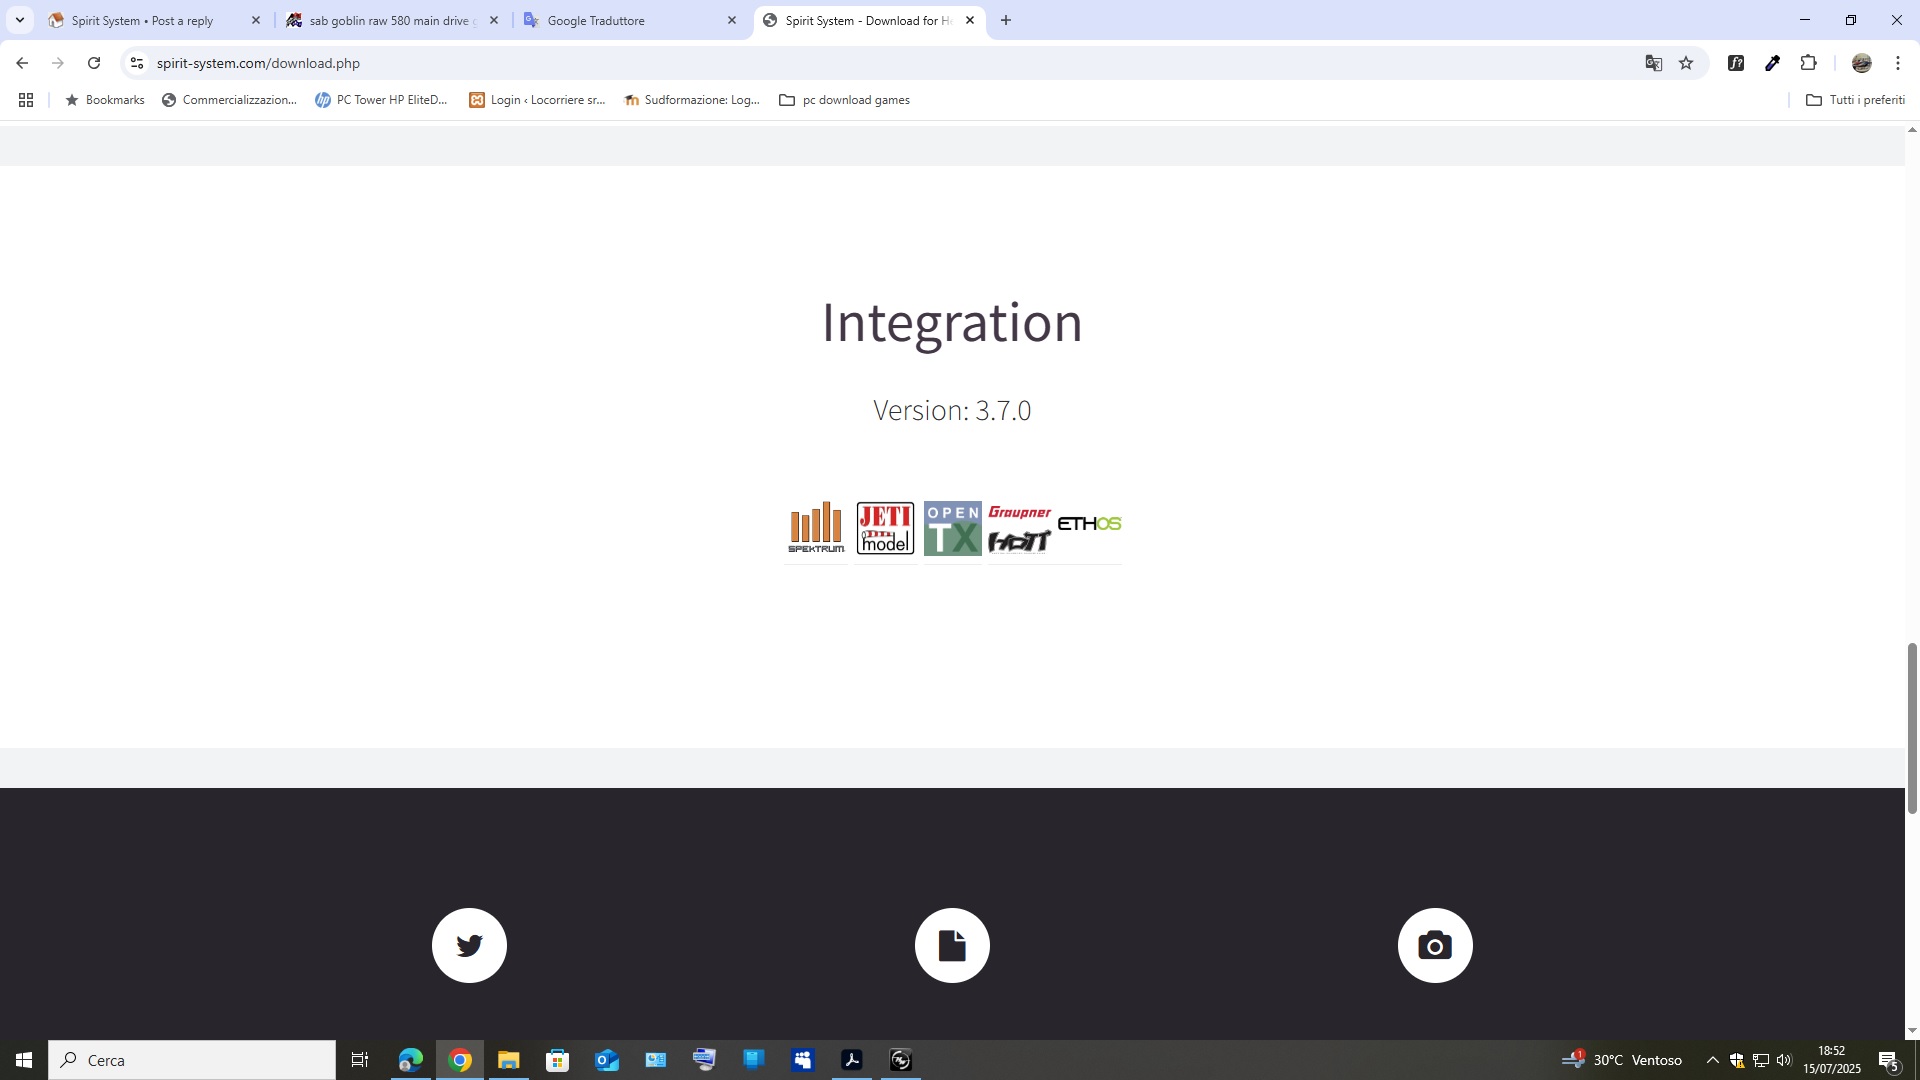Click the Graupner HoTT integration logo
1920x1080 pixels.
click(x=1019, y=528)
